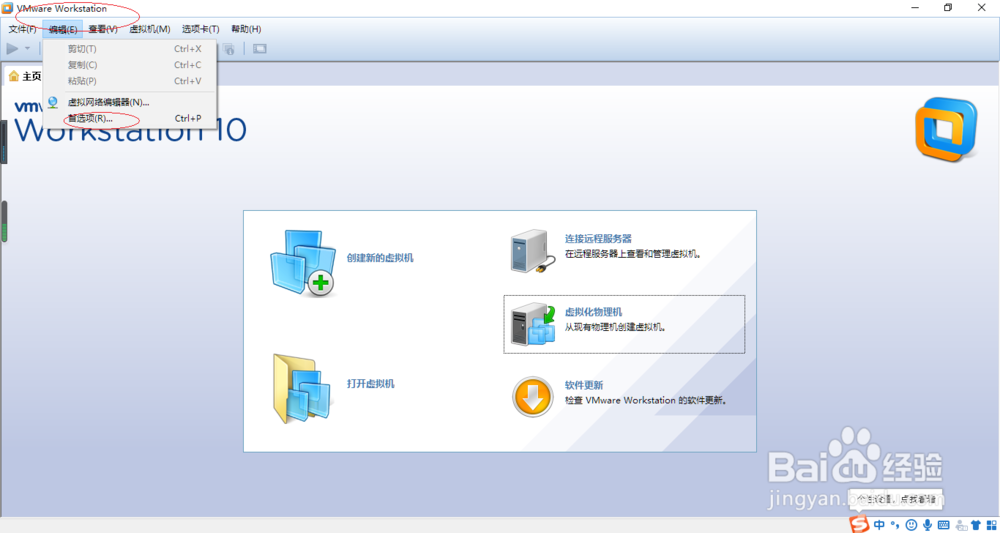Select 首选项(R)... in the edit menu
The image size is (1000, 533).
[131, 119]
